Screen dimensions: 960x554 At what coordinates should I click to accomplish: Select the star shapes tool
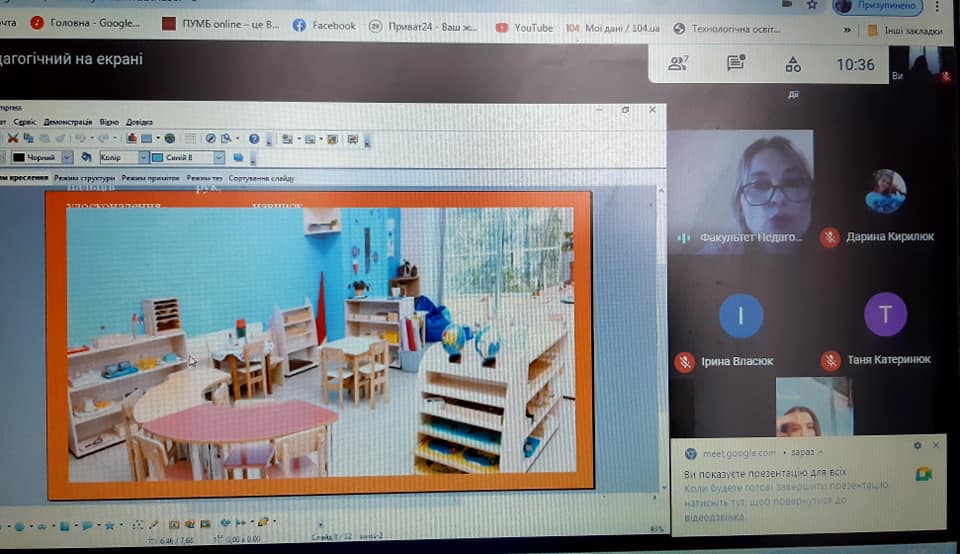109,526
